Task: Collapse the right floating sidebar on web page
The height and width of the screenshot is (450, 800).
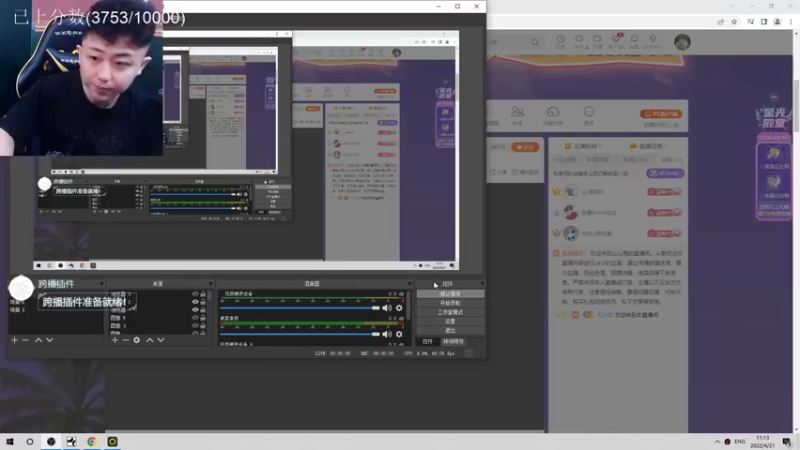Action: point(774,97)
